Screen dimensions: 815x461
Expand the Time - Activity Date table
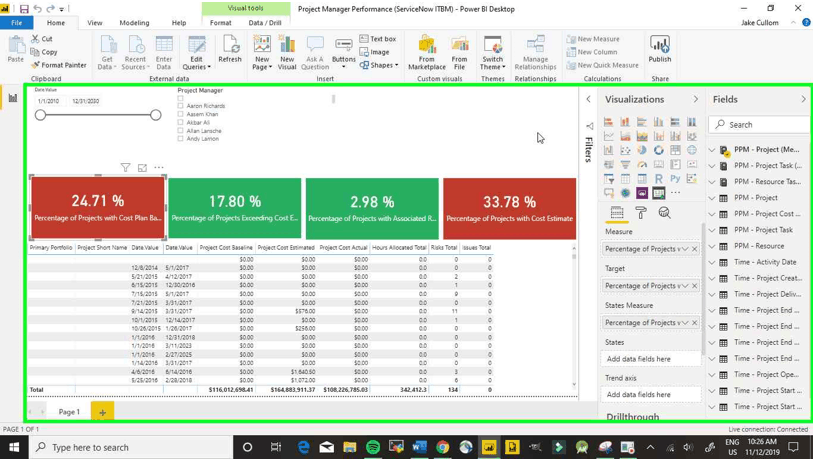click(x=712, y=262)
